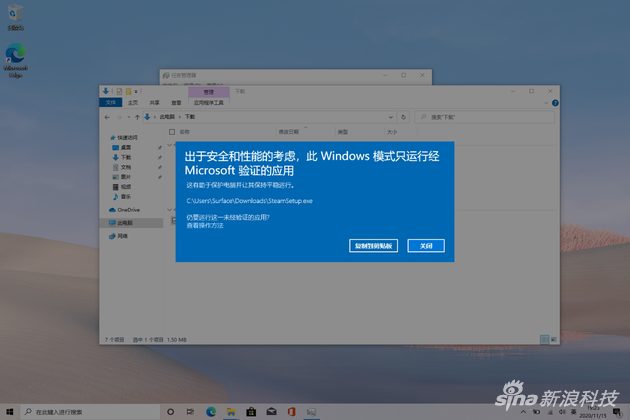Open the 文件 tab in File Explorer
This screenshot has width=630, height=420.
(110, 102)
